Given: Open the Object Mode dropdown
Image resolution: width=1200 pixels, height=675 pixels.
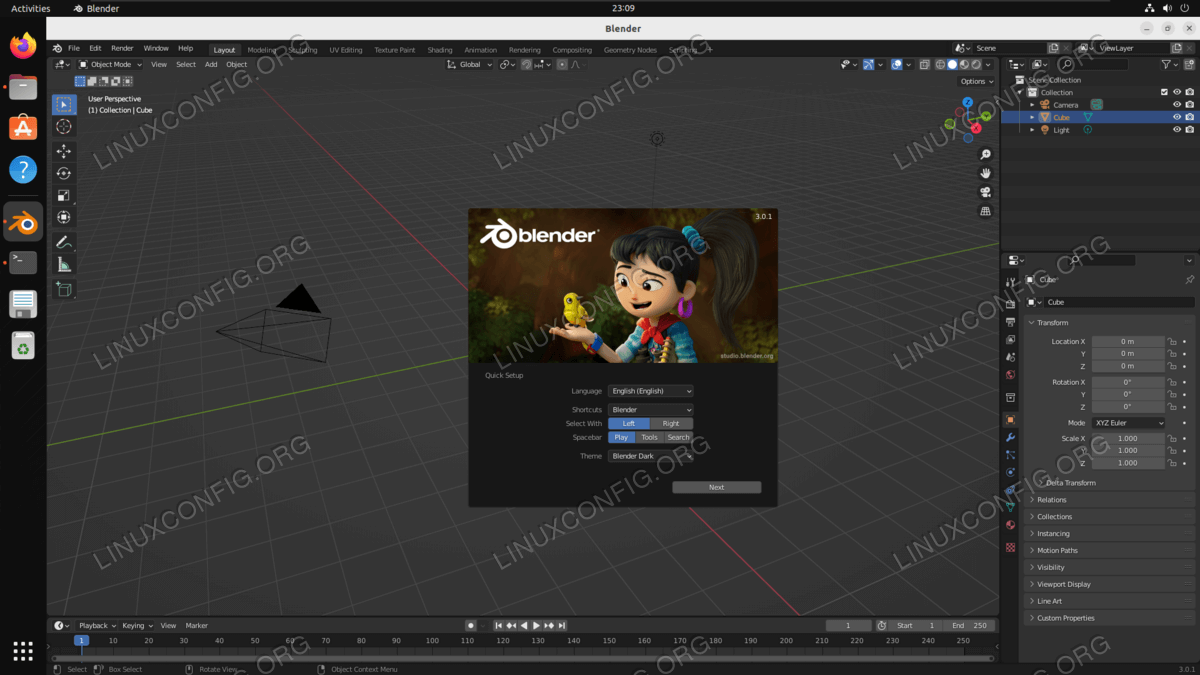Looking at the screenshot, I should (x=111, y=64).
